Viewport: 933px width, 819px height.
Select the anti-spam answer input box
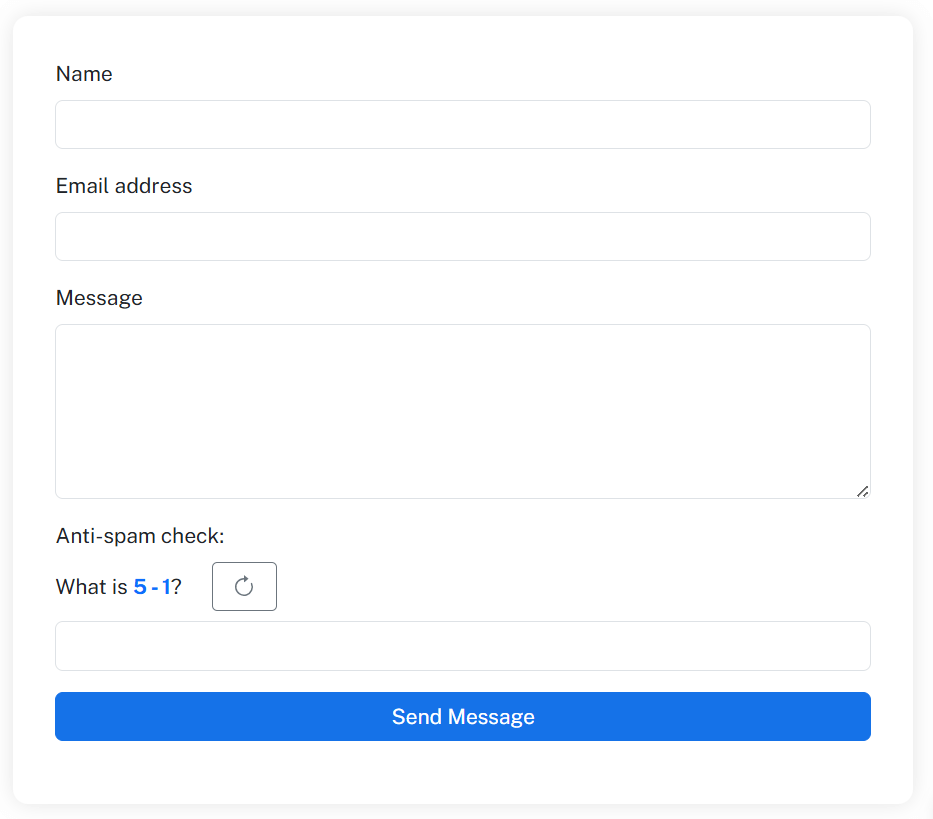point(462,645)
